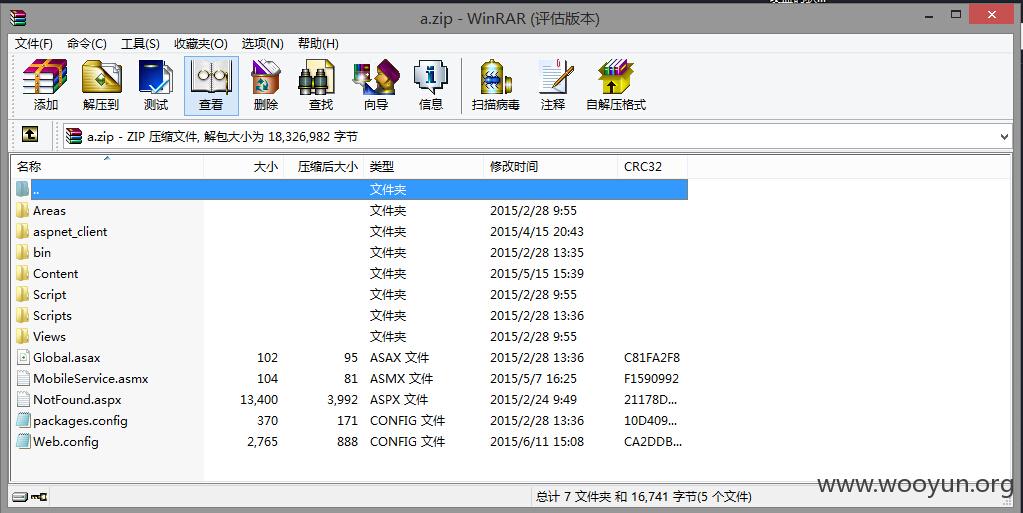Click the Content folder icon
The image size is (1023, 513).
23,273
